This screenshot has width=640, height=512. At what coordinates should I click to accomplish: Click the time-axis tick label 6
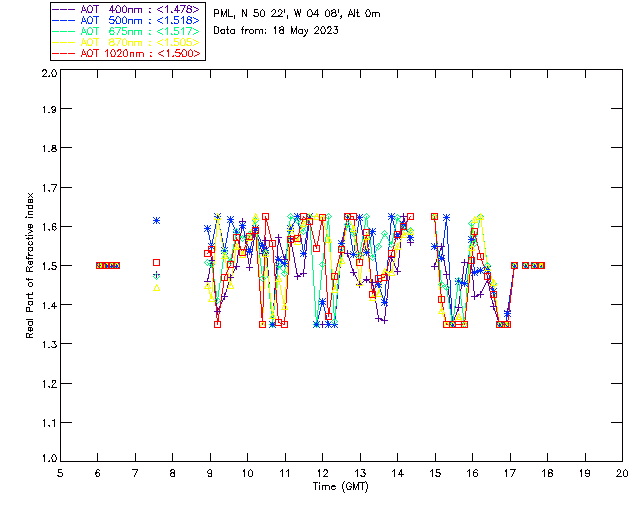point(98,473)
